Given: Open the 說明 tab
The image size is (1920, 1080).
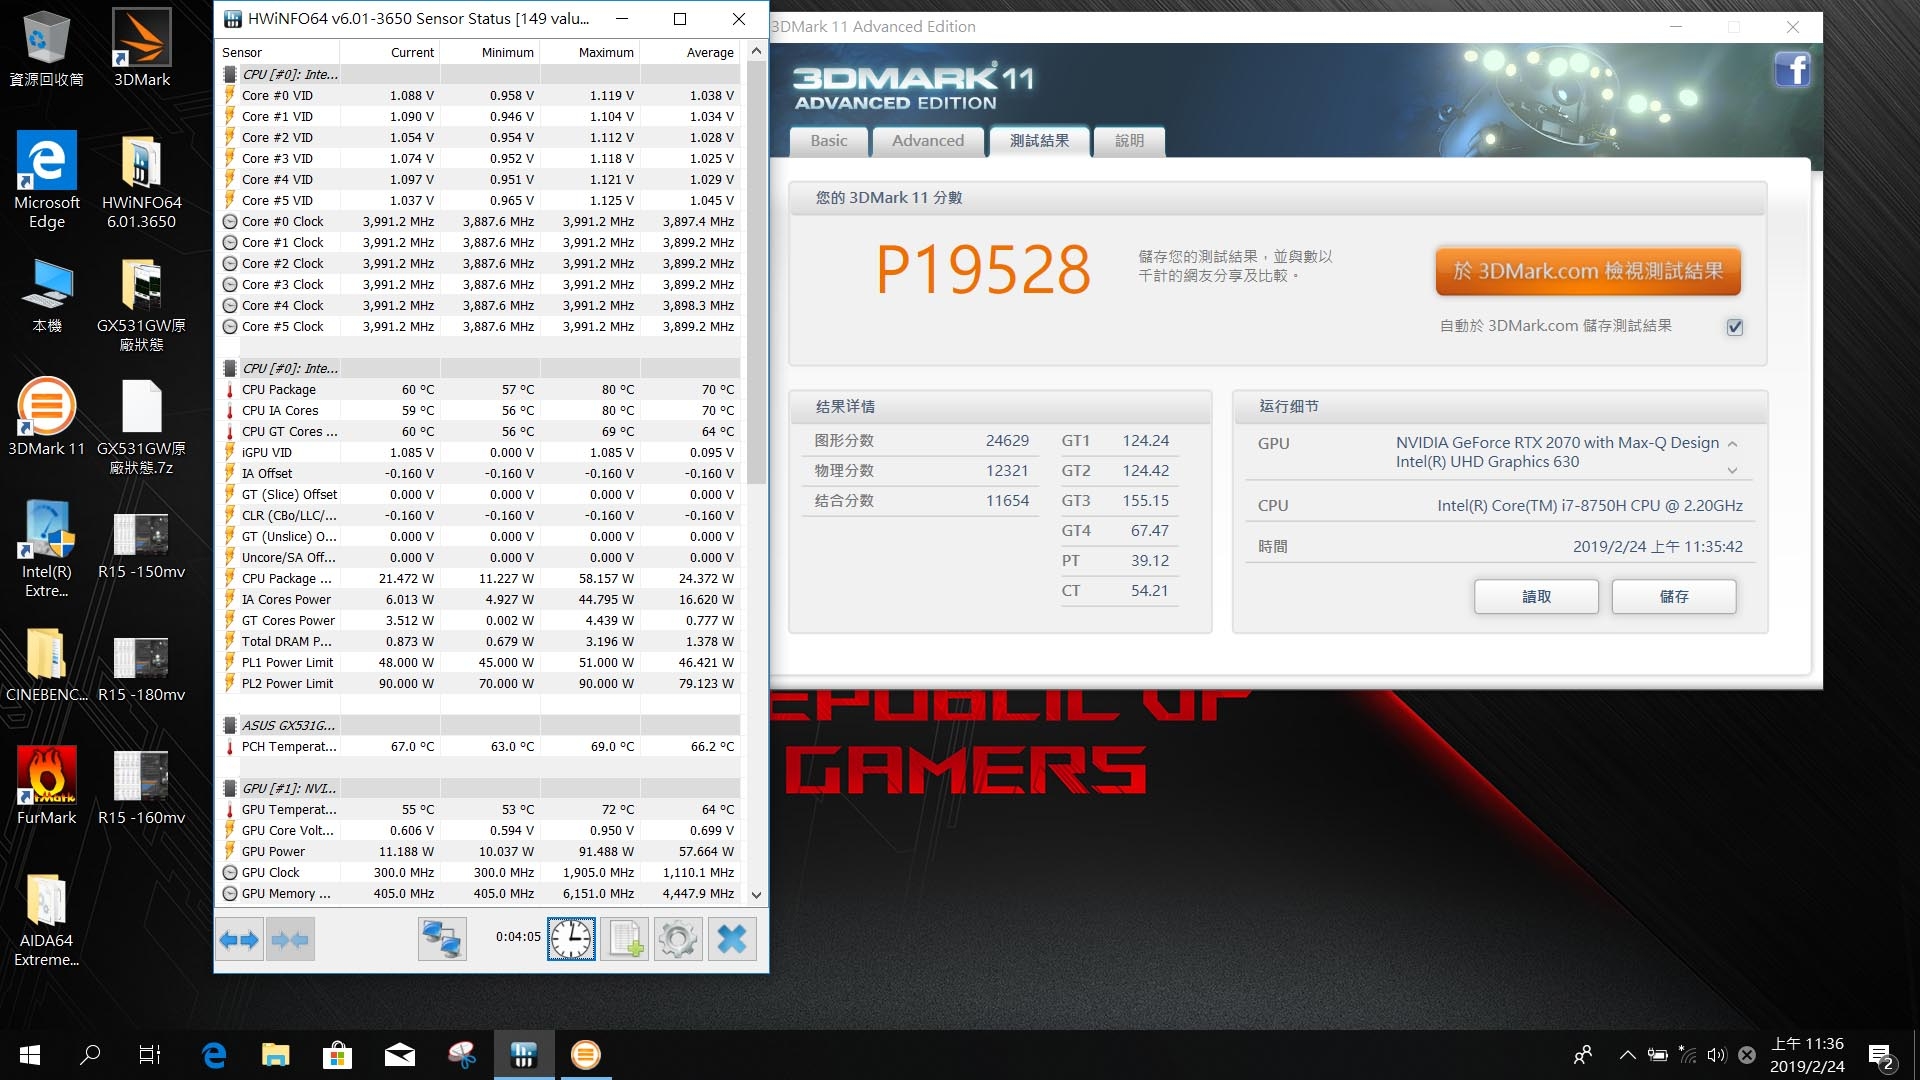Looking at the screenshot, I should tap(1129, 141).
